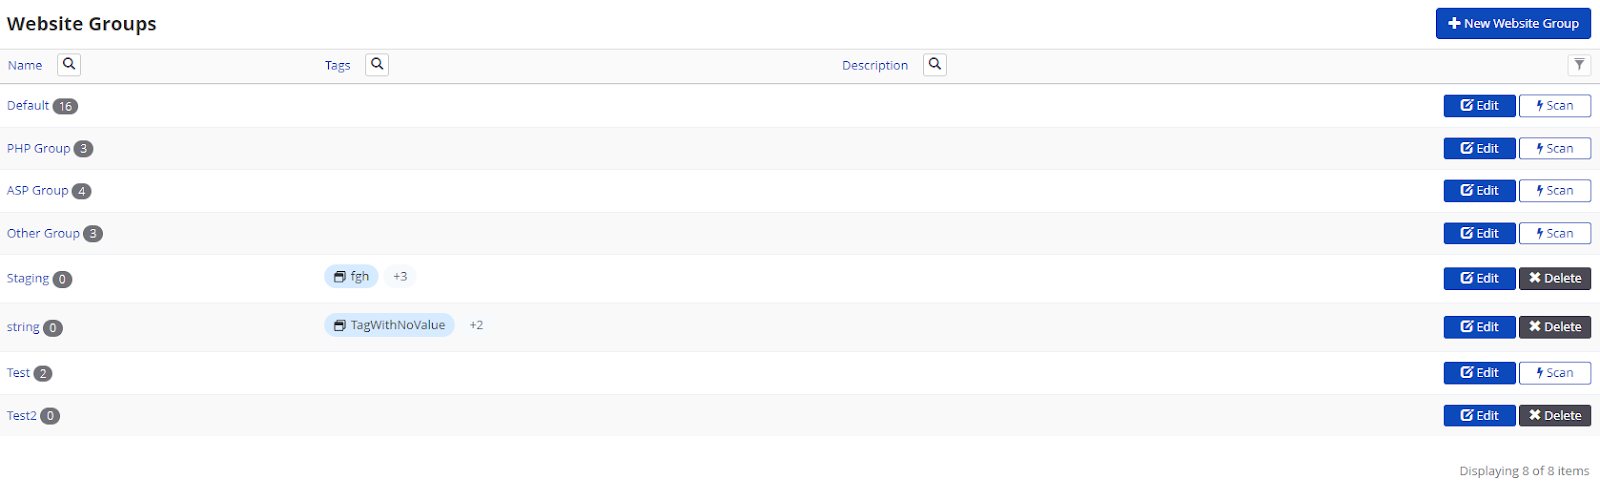
Task: Sort by the Description column header
Action: click(x=875, y=65)
